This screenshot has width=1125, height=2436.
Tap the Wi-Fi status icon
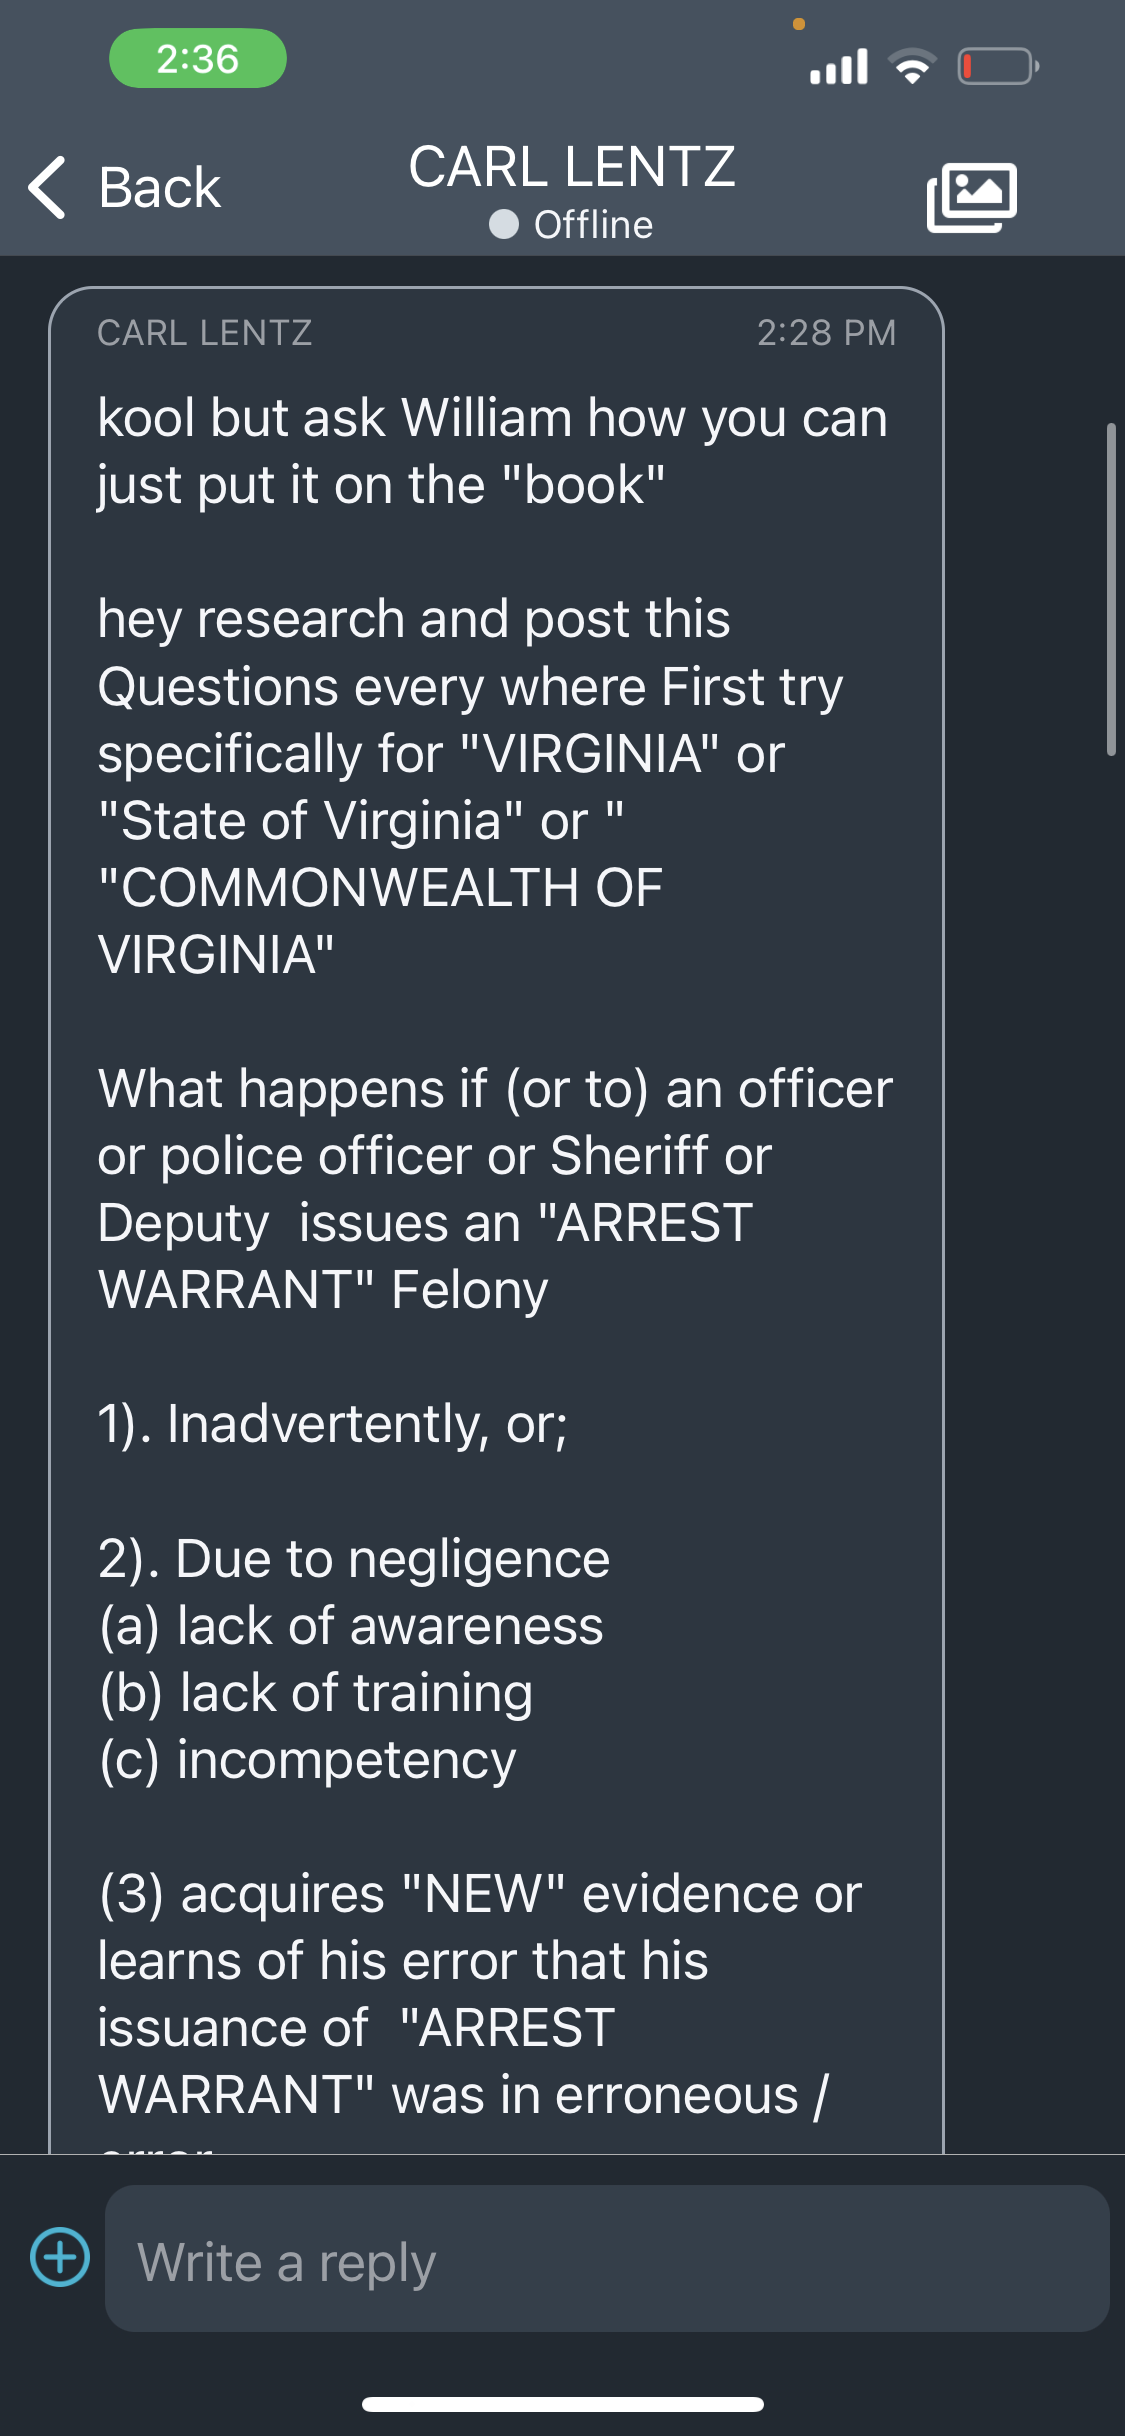(912, 67)
